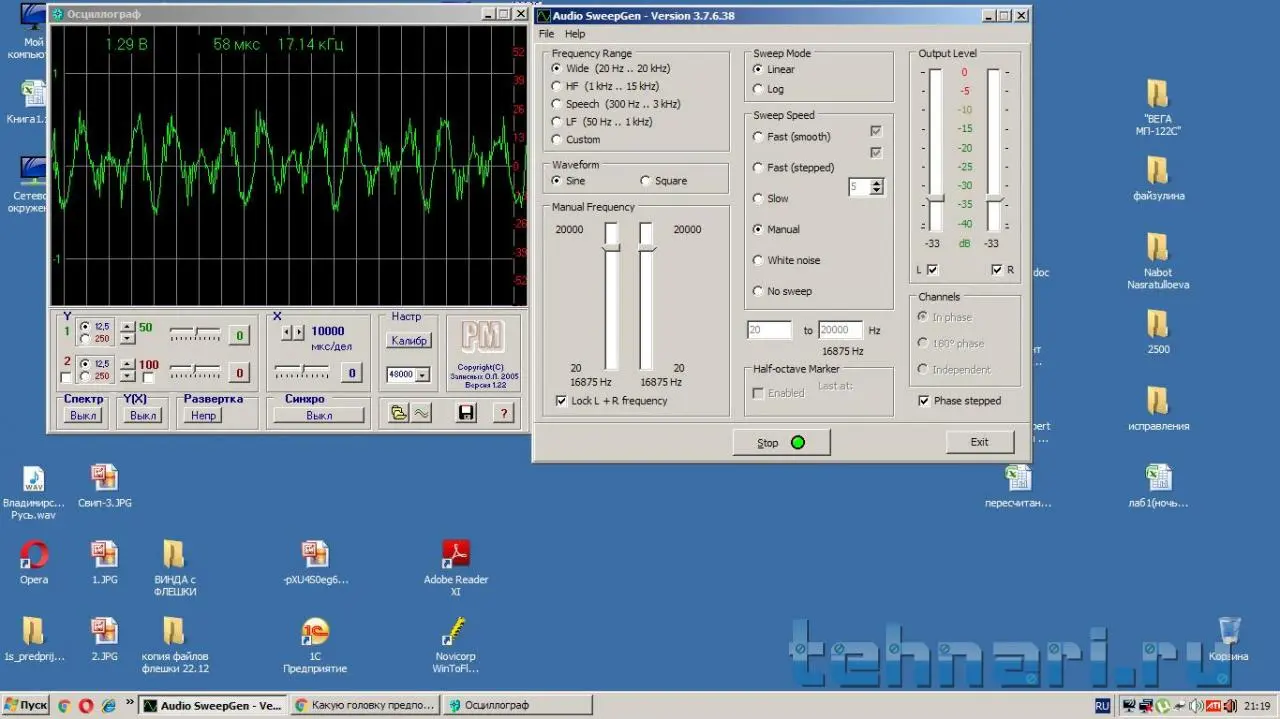Increase sweep speed stepper value from 5

[877, 183]
